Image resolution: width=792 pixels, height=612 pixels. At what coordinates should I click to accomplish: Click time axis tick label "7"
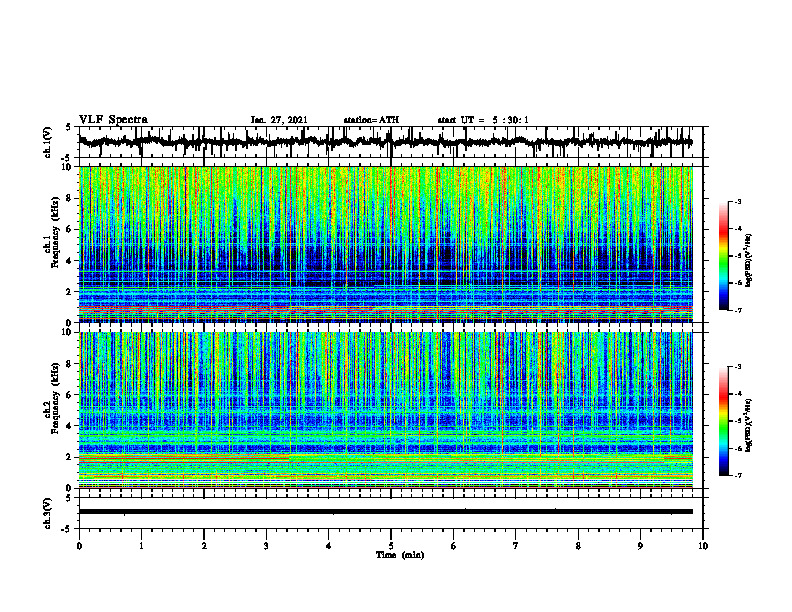click(x=516, y=546)
